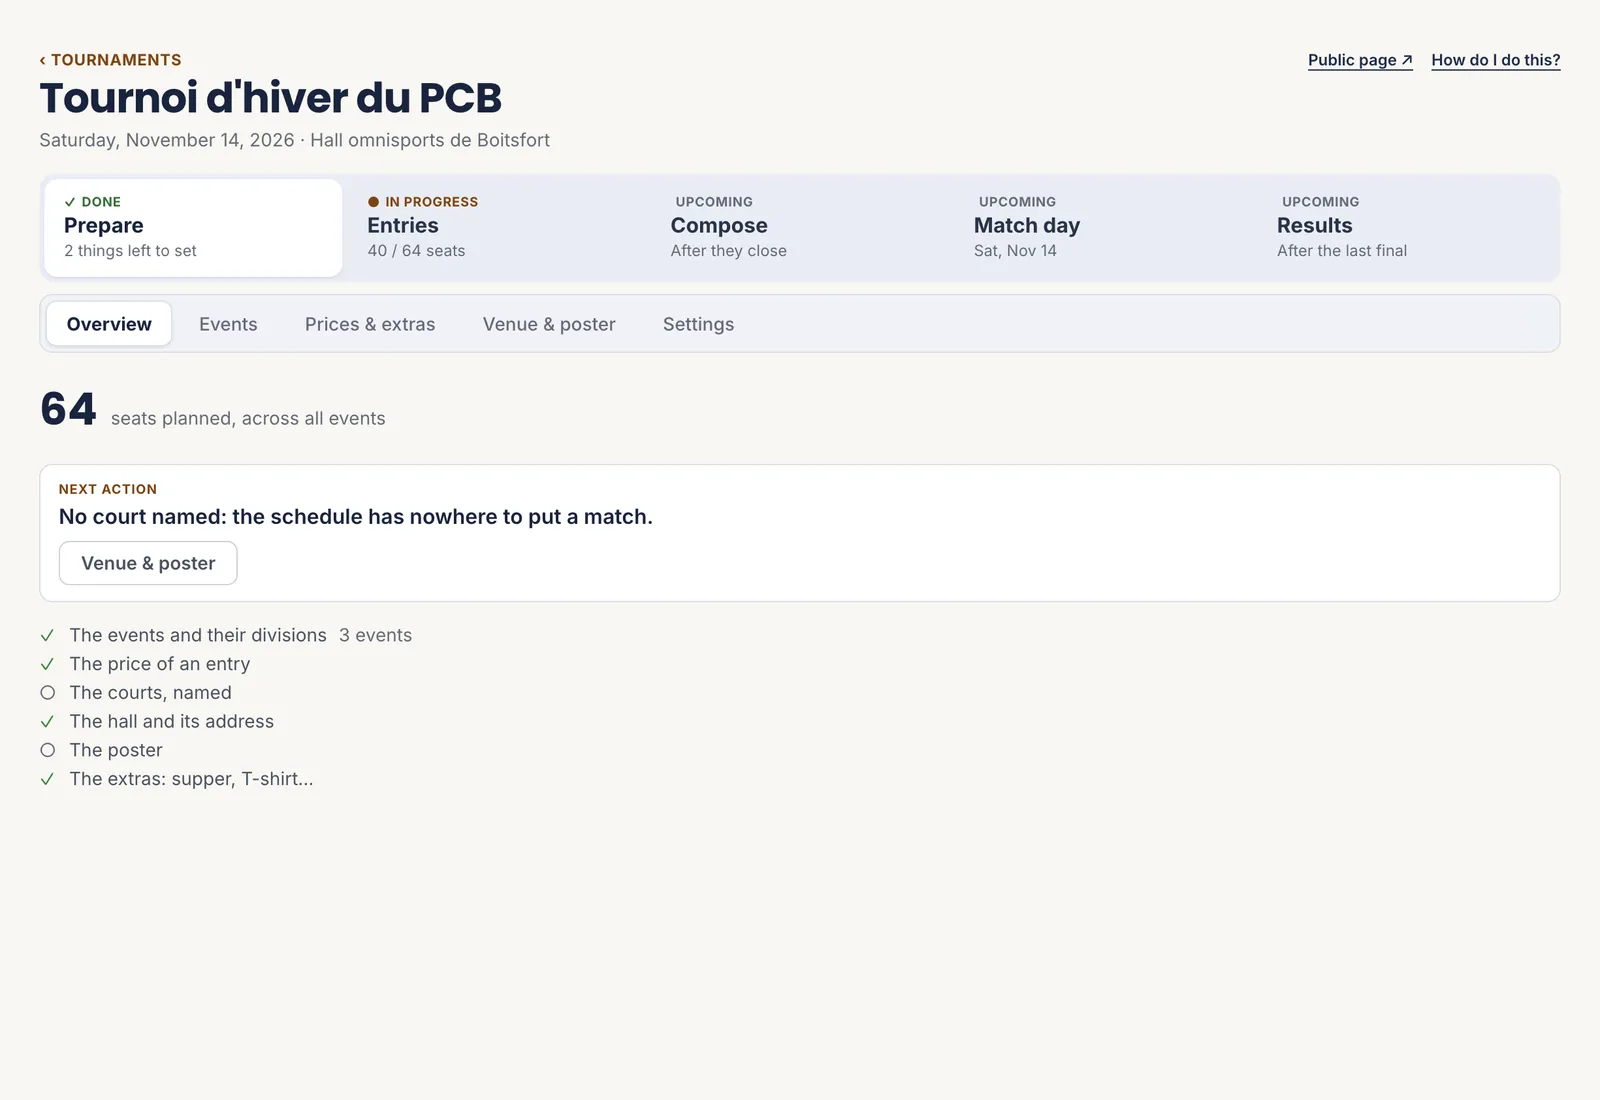Click the checkmark beside 'The extras: supper'
This screenshot has width=1600, height=1100.
(47, 779)
